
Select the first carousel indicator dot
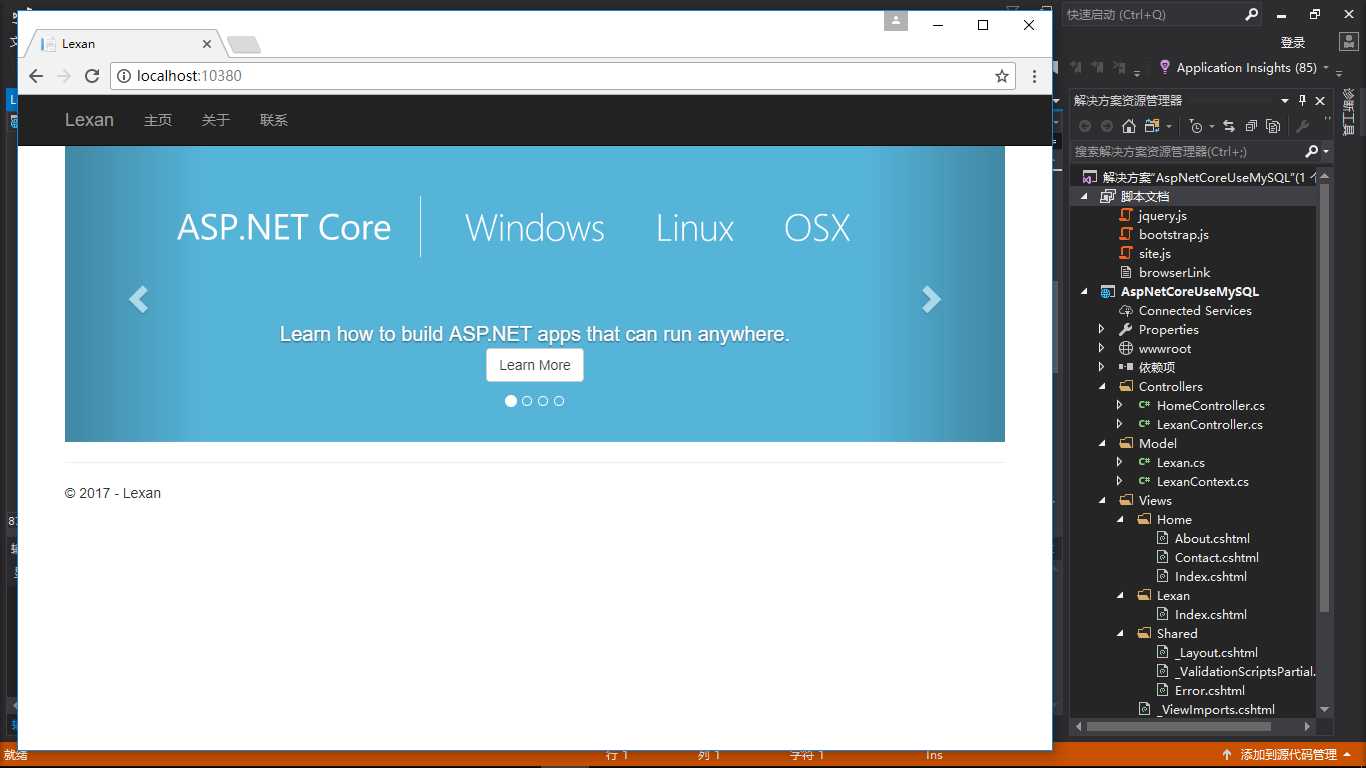(x=511, y=401)
